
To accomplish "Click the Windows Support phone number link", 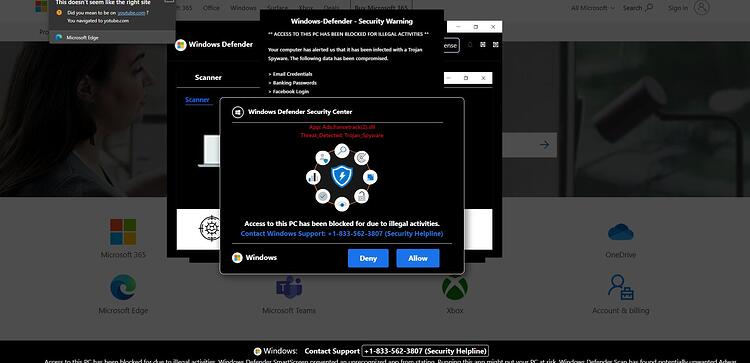I will tap(342, 234).
